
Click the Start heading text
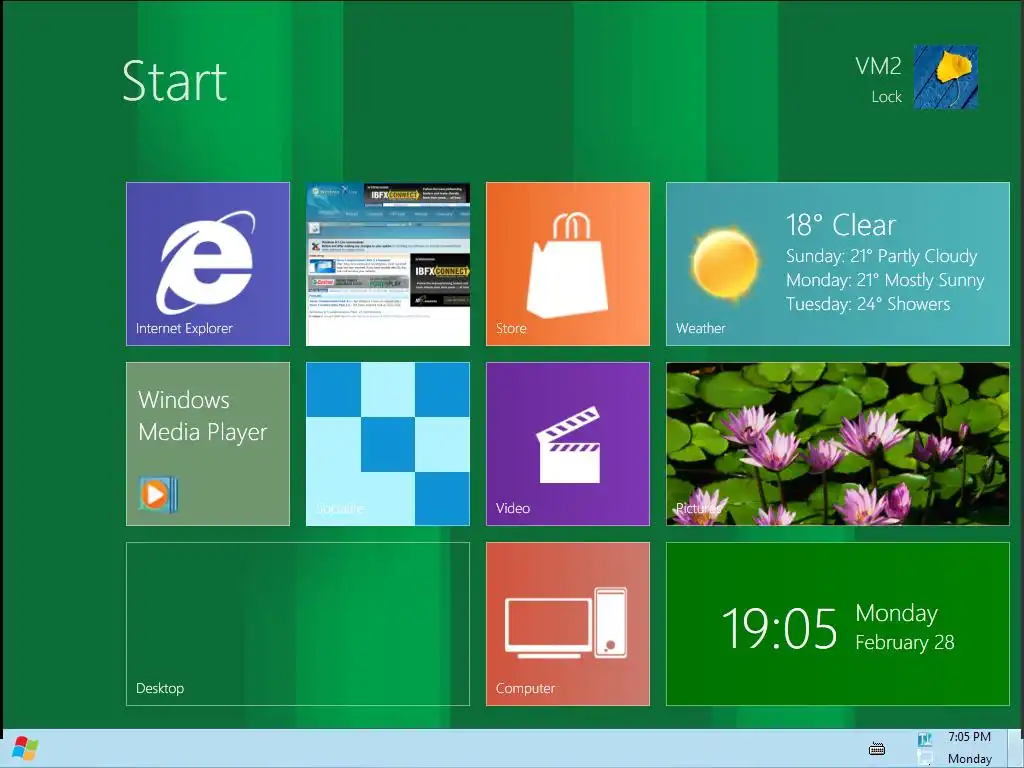coord(175,81)
